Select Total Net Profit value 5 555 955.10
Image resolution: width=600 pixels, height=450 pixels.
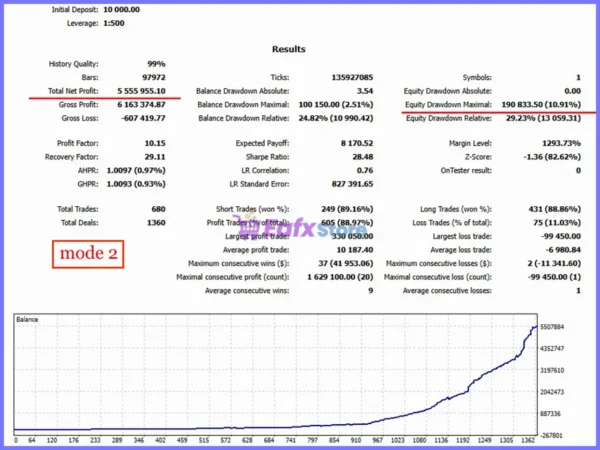[142, 91]
